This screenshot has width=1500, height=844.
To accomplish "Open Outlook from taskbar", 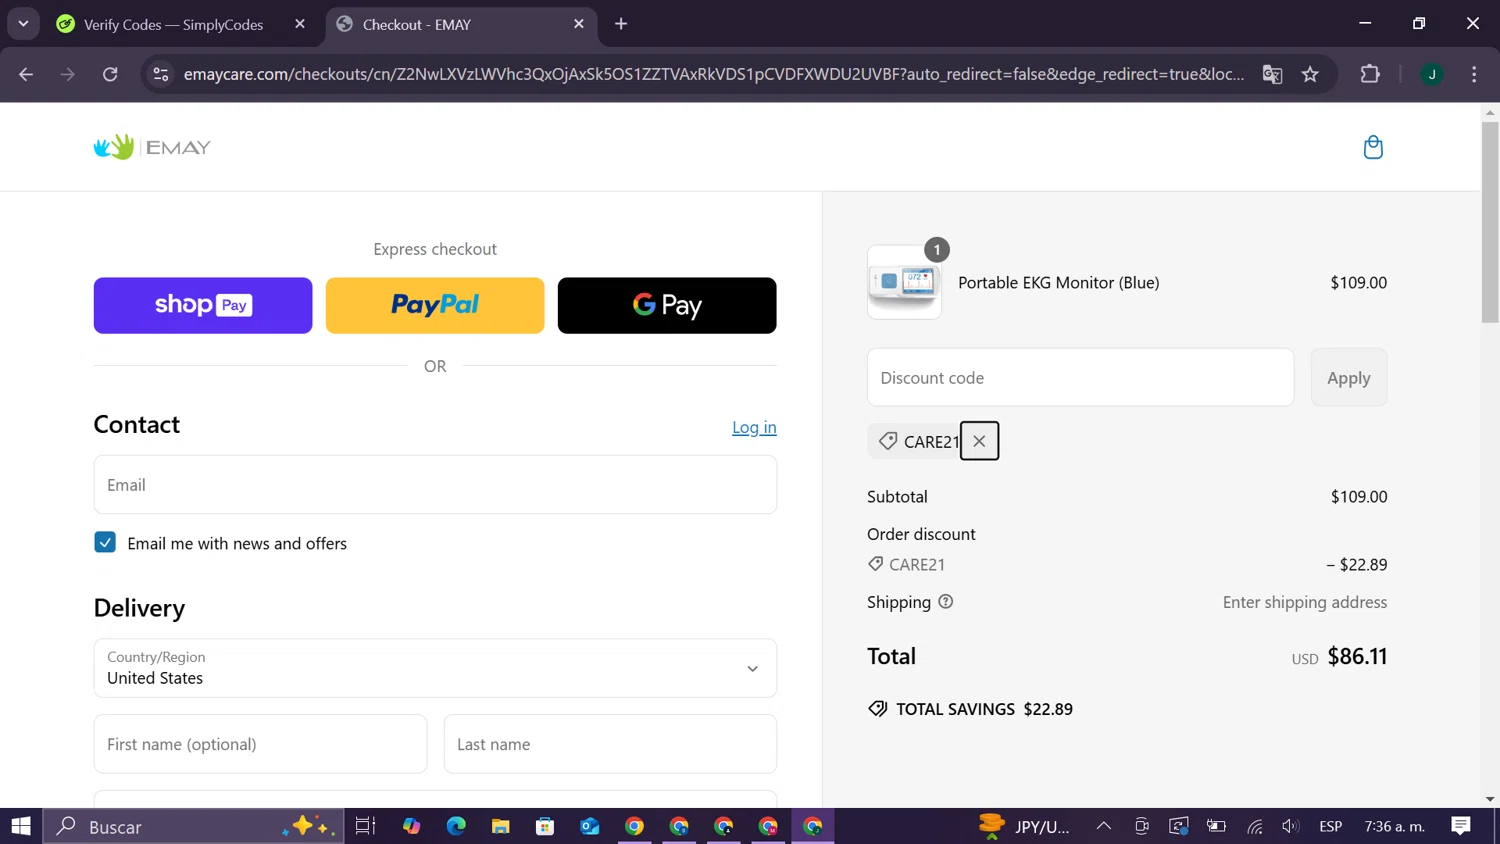I will [x=590, y=826].
